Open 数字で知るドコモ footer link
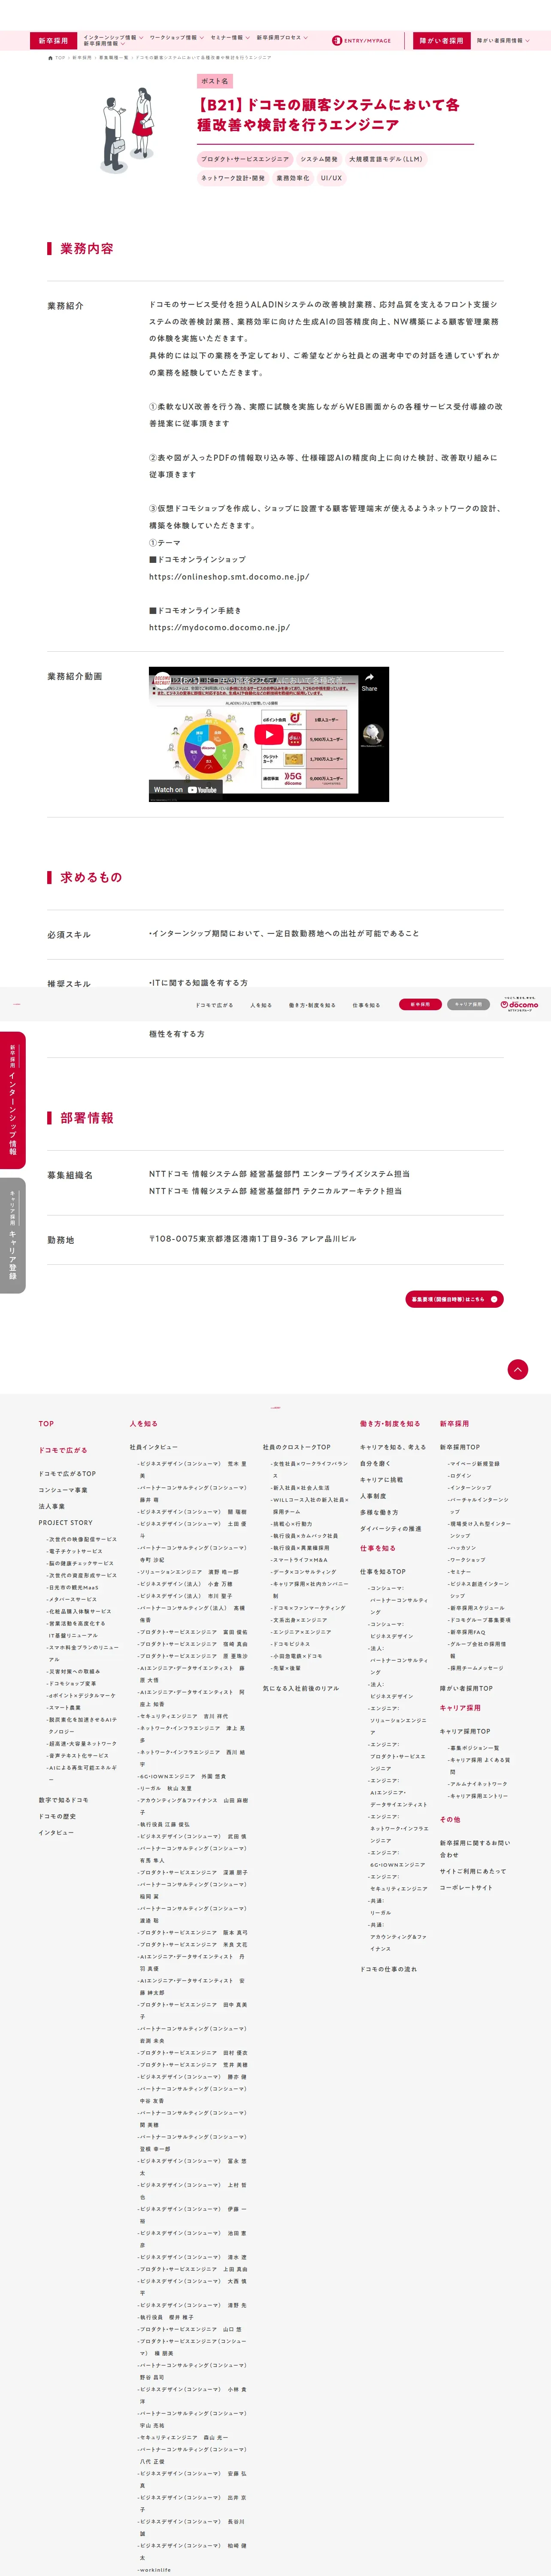 [x=63, y=1800]
